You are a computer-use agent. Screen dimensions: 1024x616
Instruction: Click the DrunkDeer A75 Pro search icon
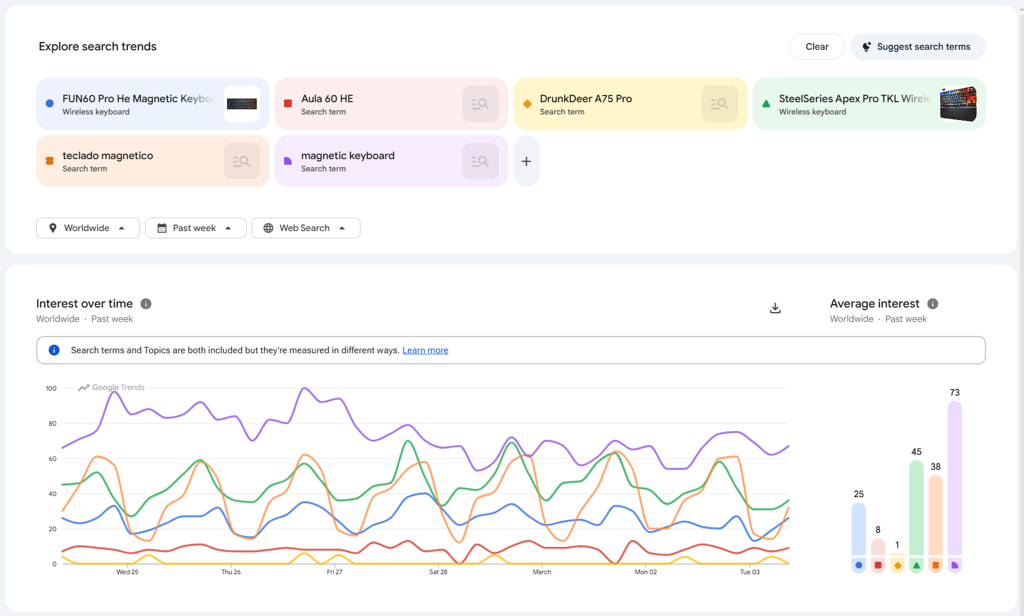(x=719, y=104)
